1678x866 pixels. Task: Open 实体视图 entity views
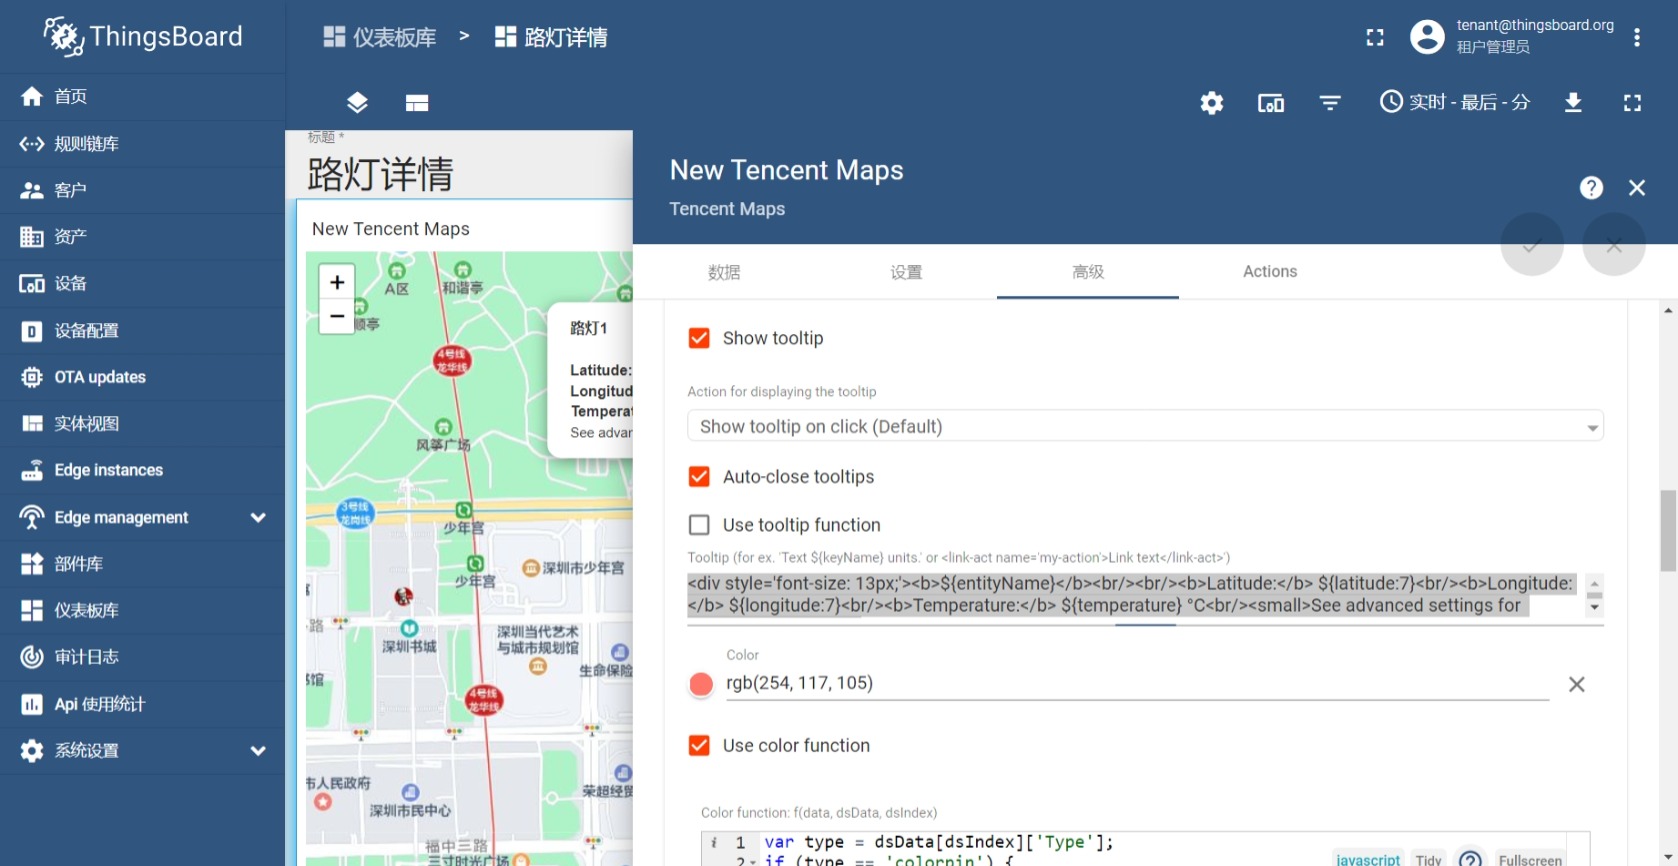point(142,424)
